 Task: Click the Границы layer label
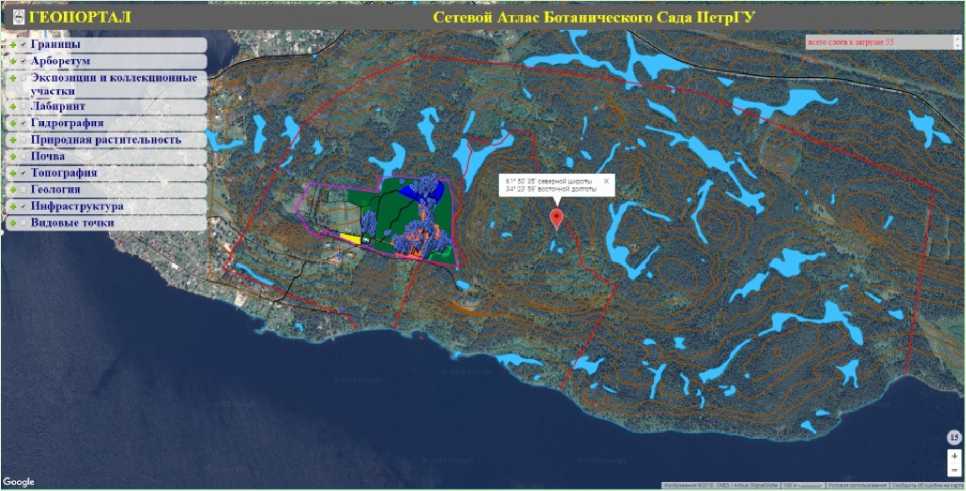tap(55, 44)
